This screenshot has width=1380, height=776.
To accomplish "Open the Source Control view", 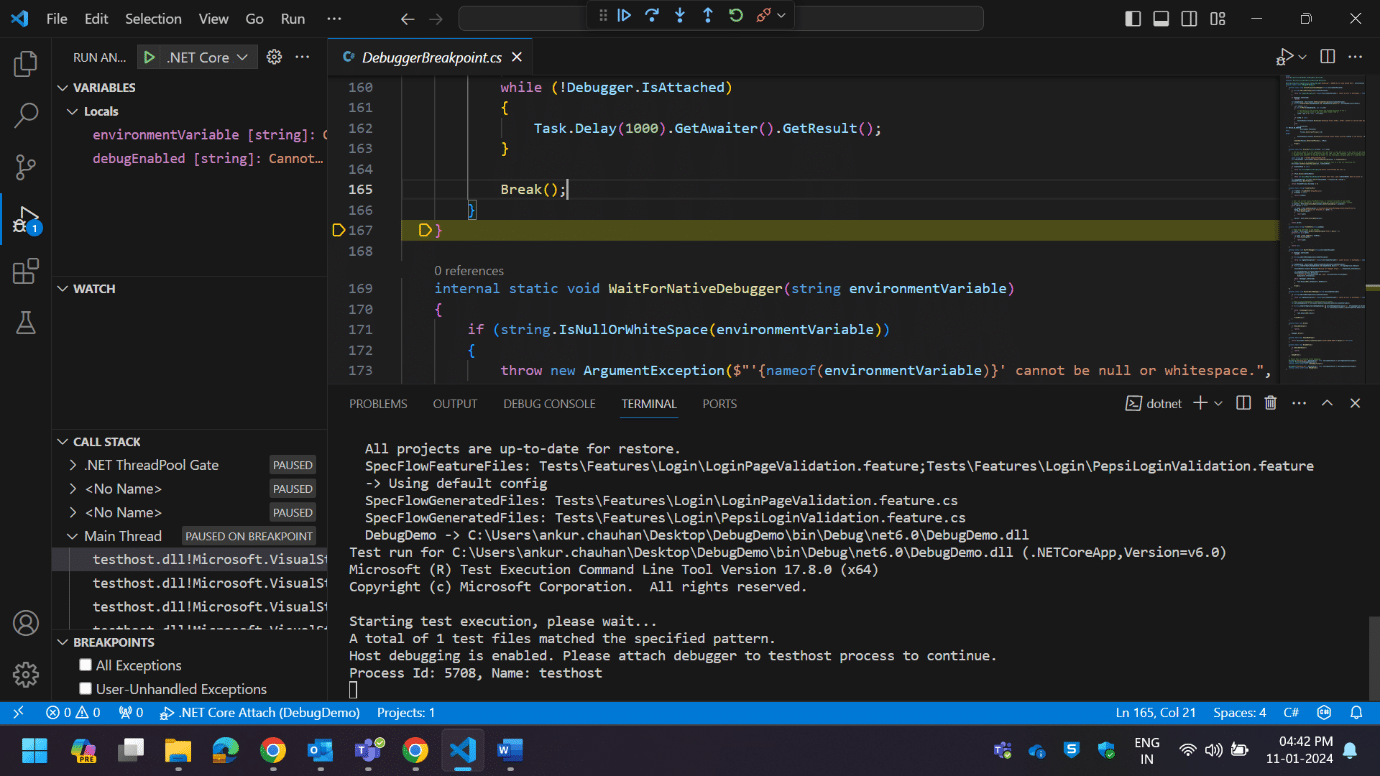I will pyautogui.click(x=25, y=167).
